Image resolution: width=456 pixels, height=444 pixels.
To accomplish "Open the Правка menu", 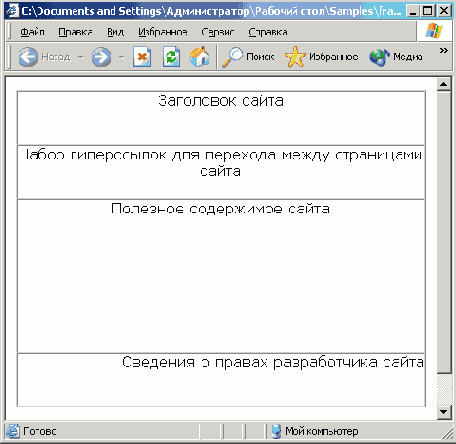I will (75, 32).
